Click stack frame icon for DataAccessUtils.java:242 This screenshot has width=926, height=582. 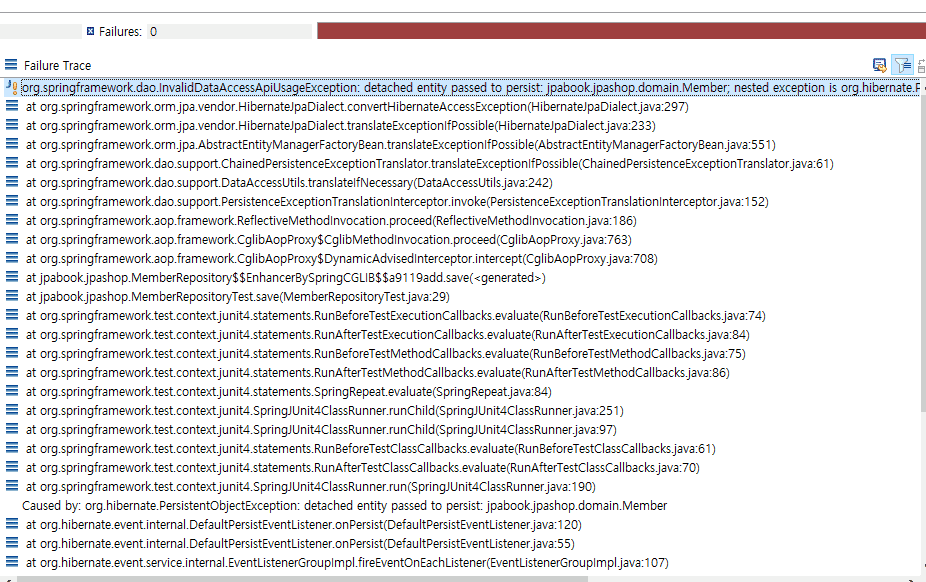click(12, 182)
